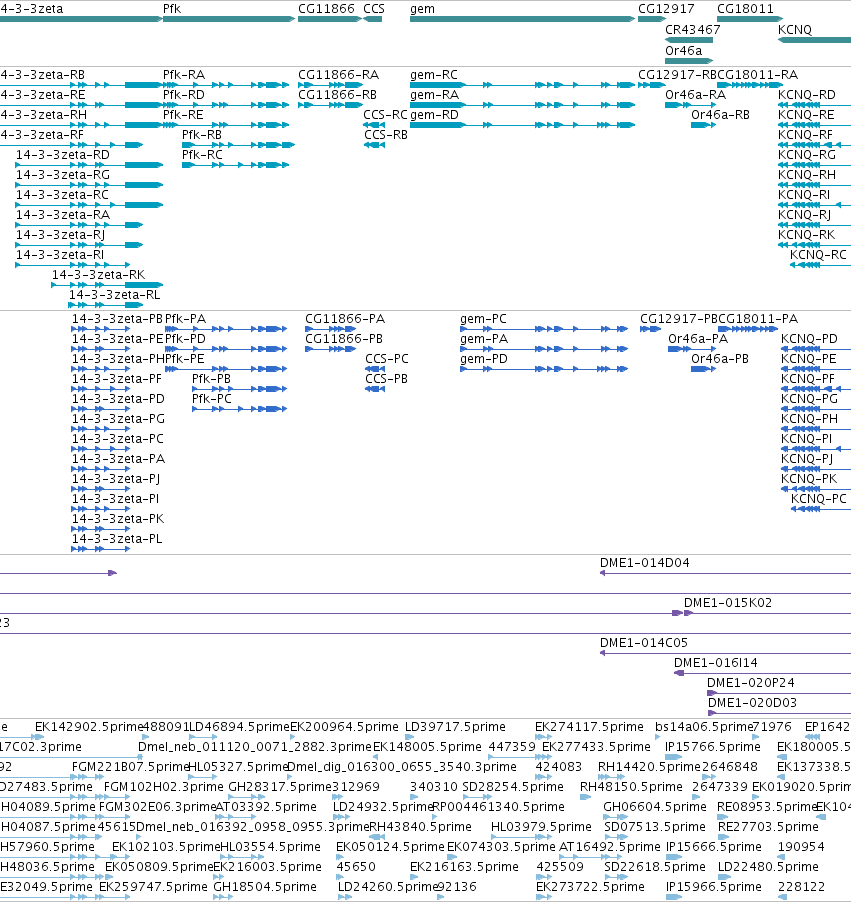Select transcript 14-3-3zeta-RD
The width and height of the screenshot is (851, 902).
(63, 155)
